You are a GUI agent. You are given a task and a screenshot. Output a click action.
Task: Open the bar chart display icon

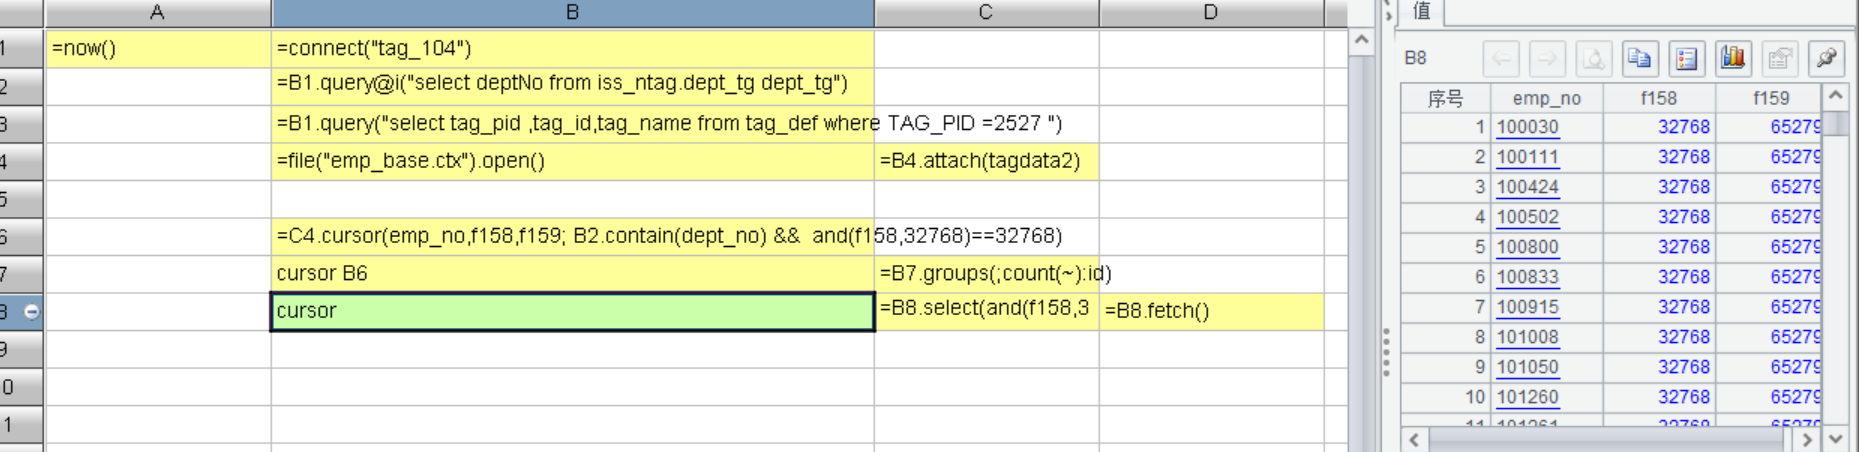1733,59
